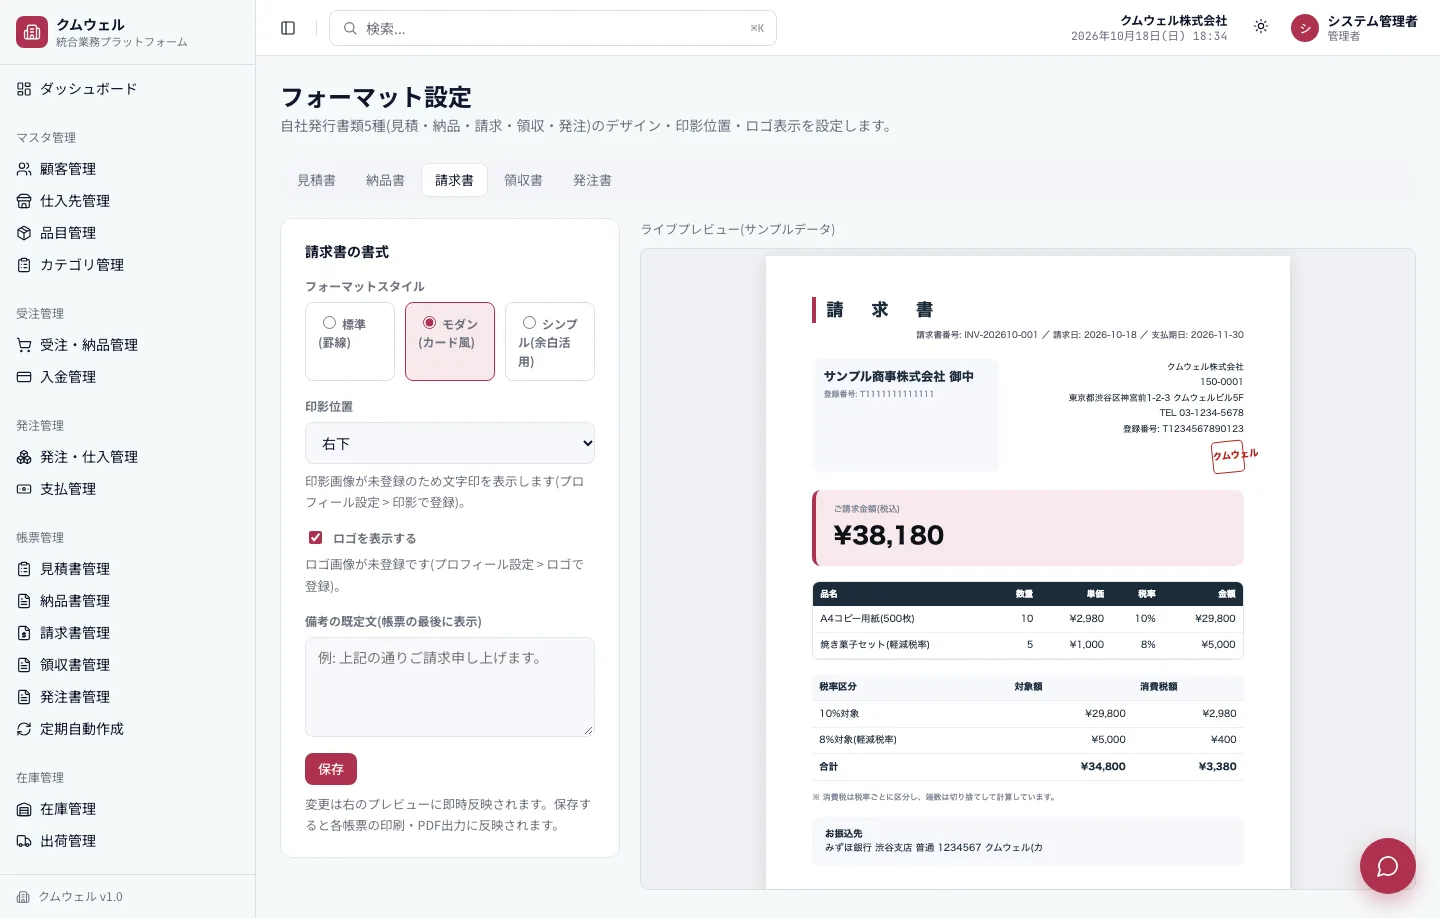Click the 請求書 active tab
This screenshot has width=1440, height=918.
point(454,180)
